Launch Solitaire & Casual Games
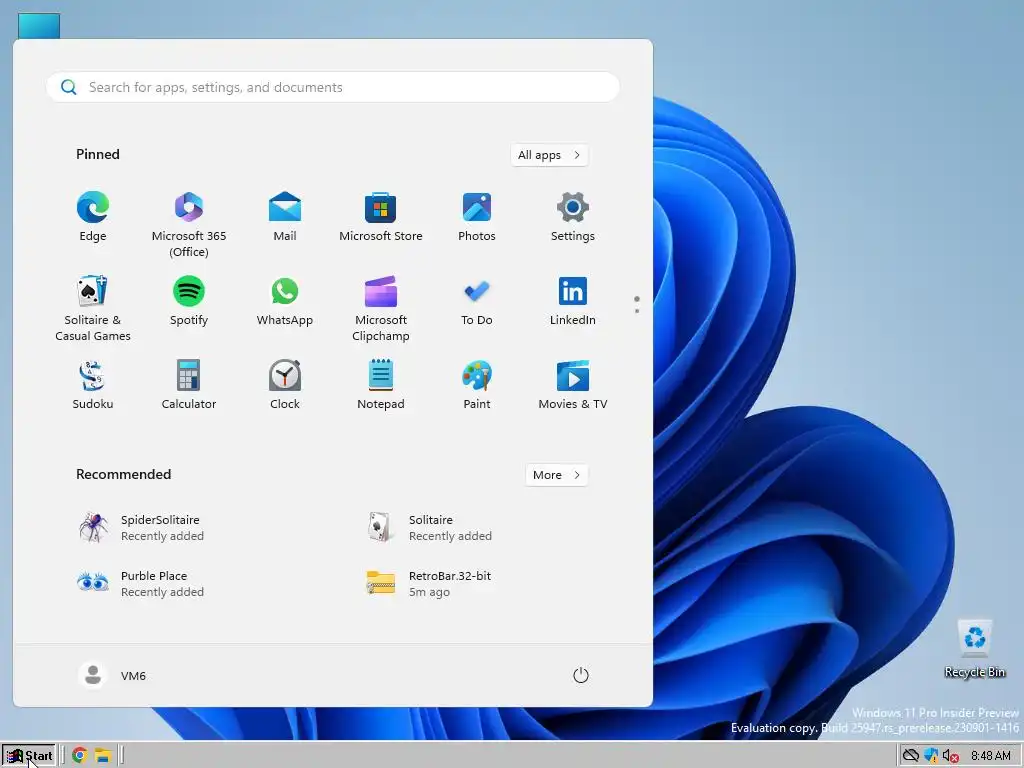The width and height of the screenshot is (1024, 768). [93, 308]
